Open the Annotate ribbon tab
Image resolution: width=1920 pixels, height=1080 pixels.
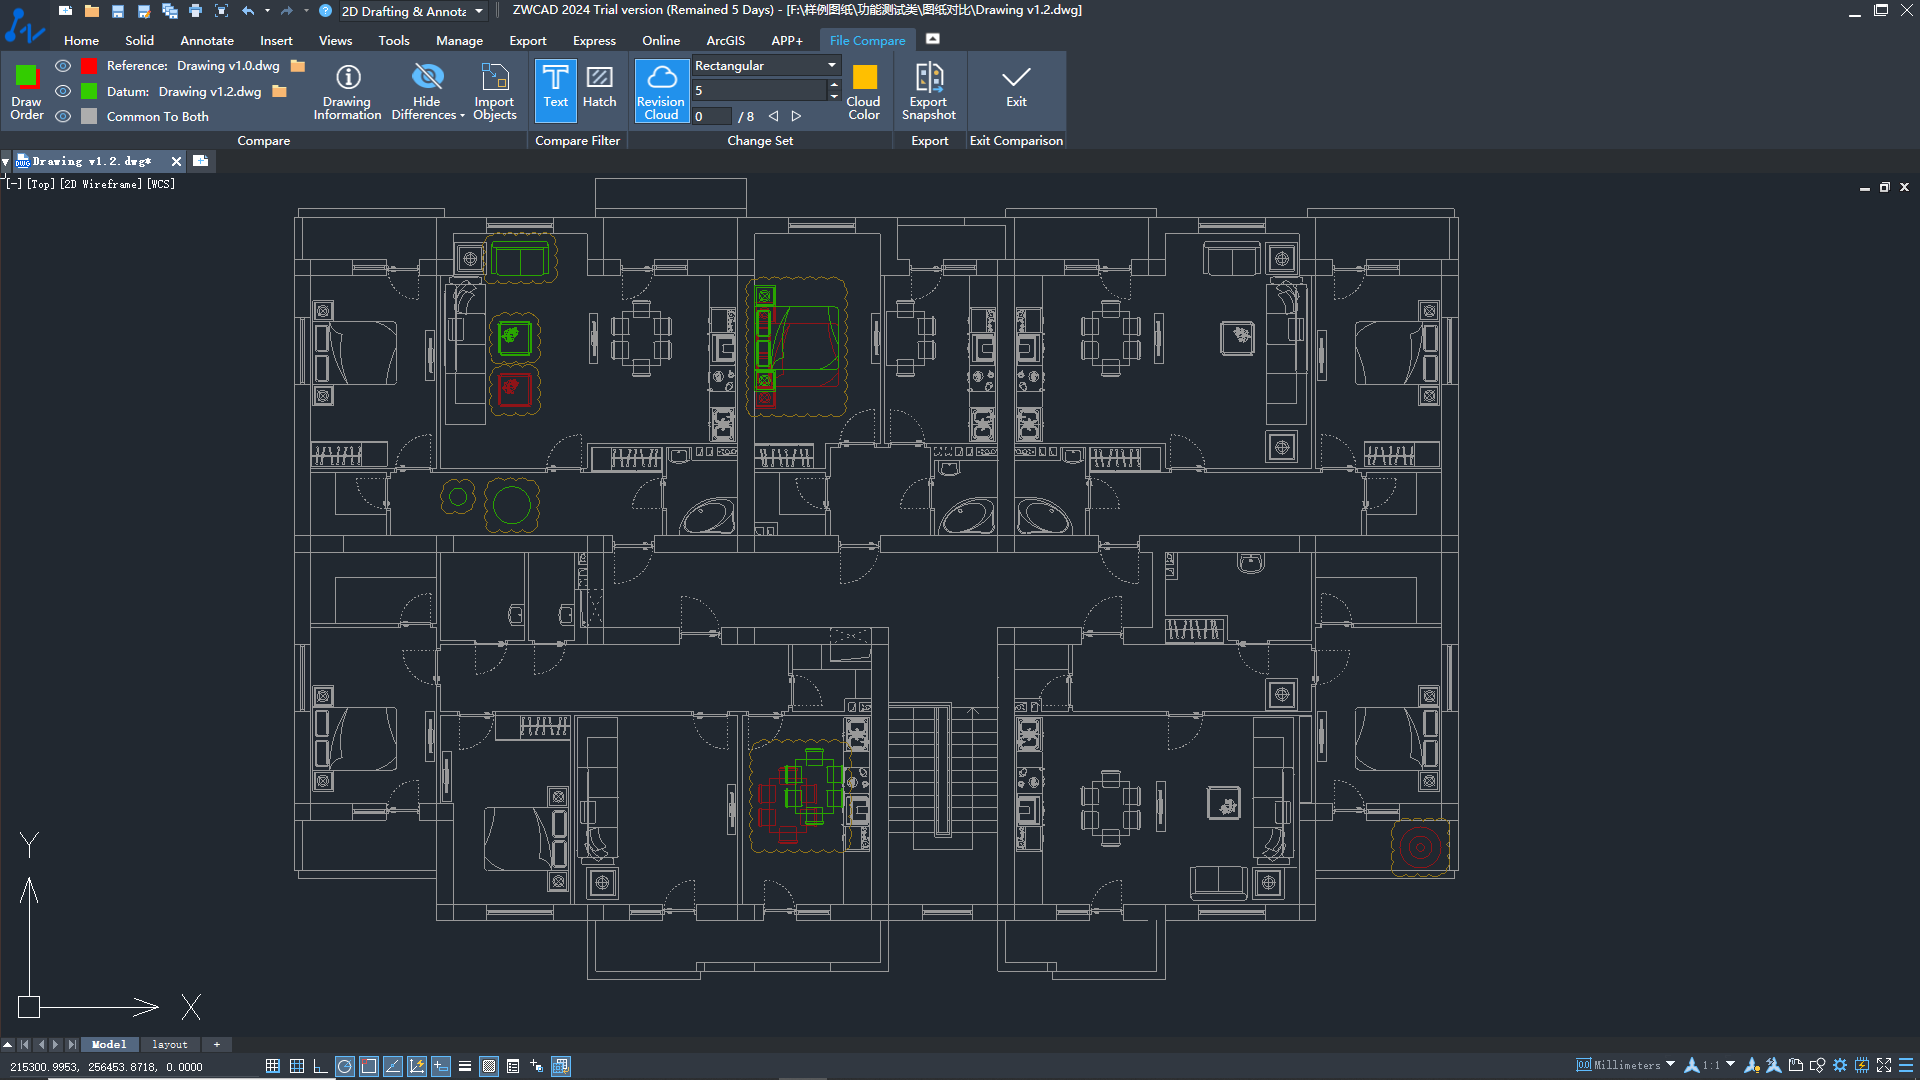tap(207, 41)
